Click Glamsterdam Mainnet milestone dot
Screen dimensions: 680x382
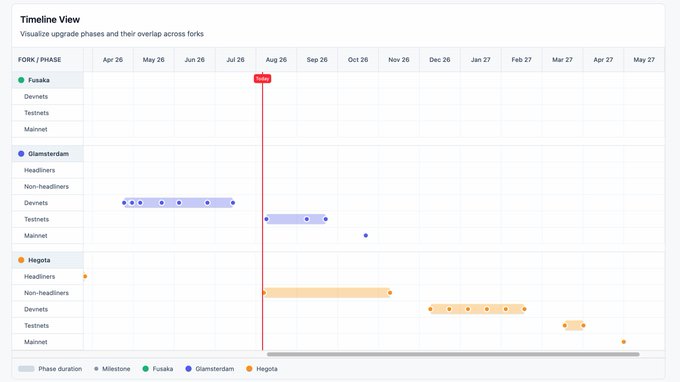pyautogui.click(x=366, y=235)
